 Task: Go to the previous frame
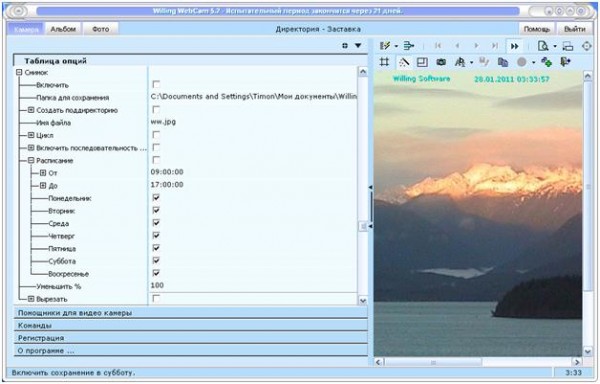(x=457, y=46)
